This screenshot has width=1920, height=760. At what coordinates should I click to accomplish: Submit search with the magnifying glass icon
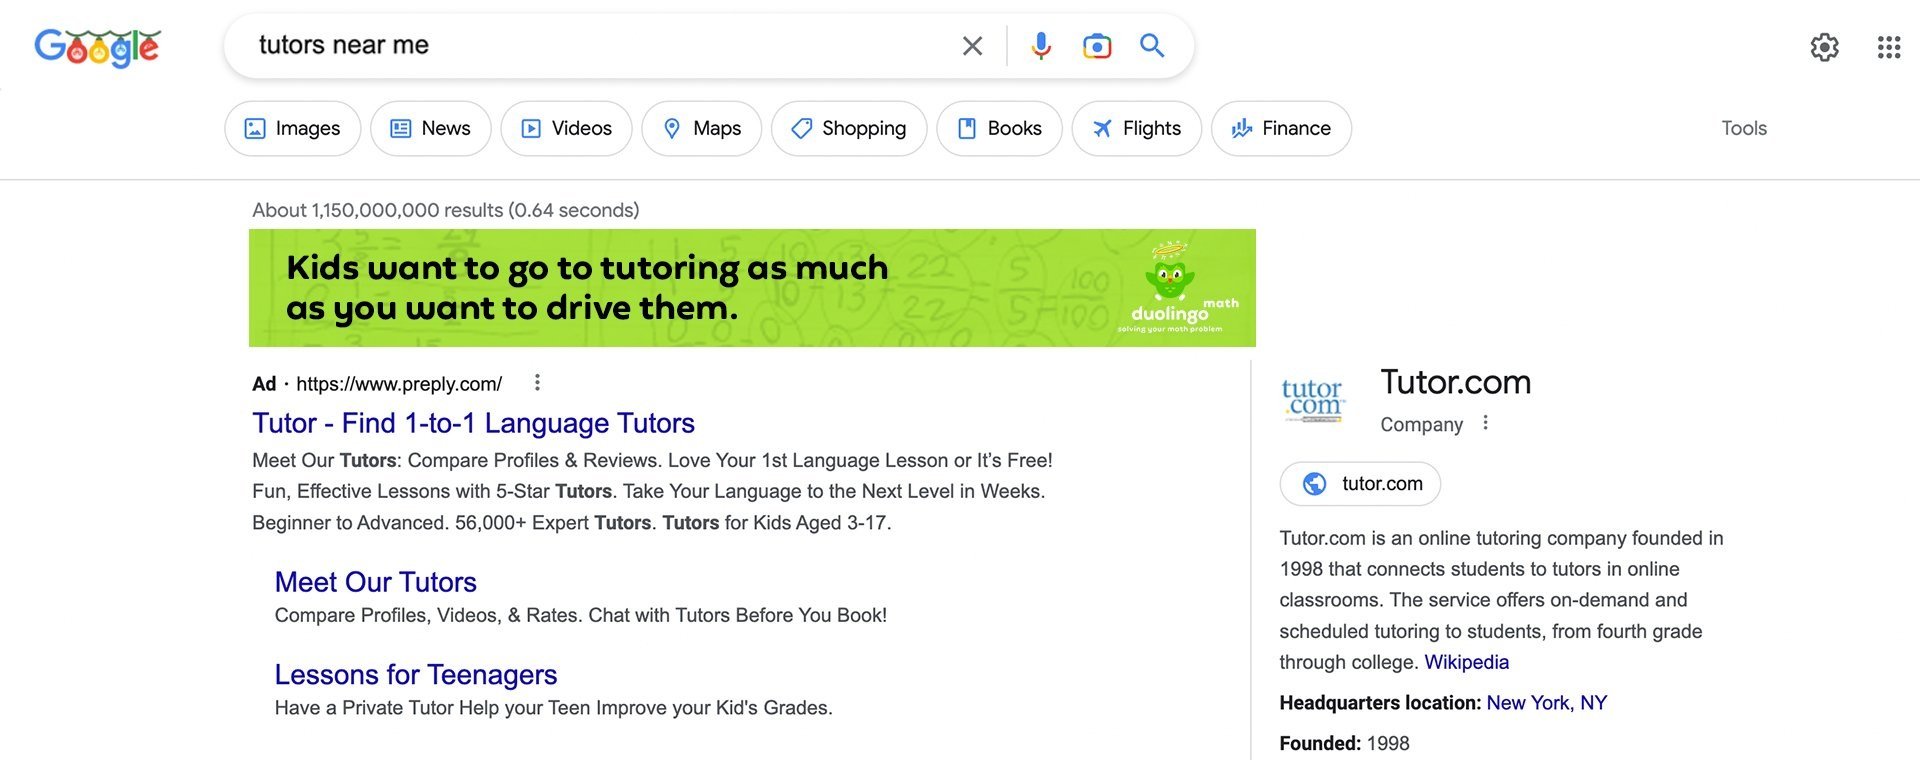[1152, 45]
